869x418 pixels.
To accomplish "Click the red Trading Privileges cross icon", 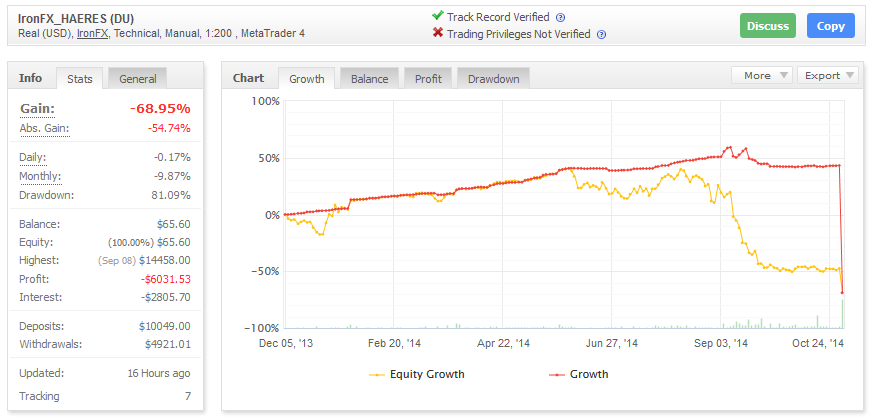I will 437,34.
